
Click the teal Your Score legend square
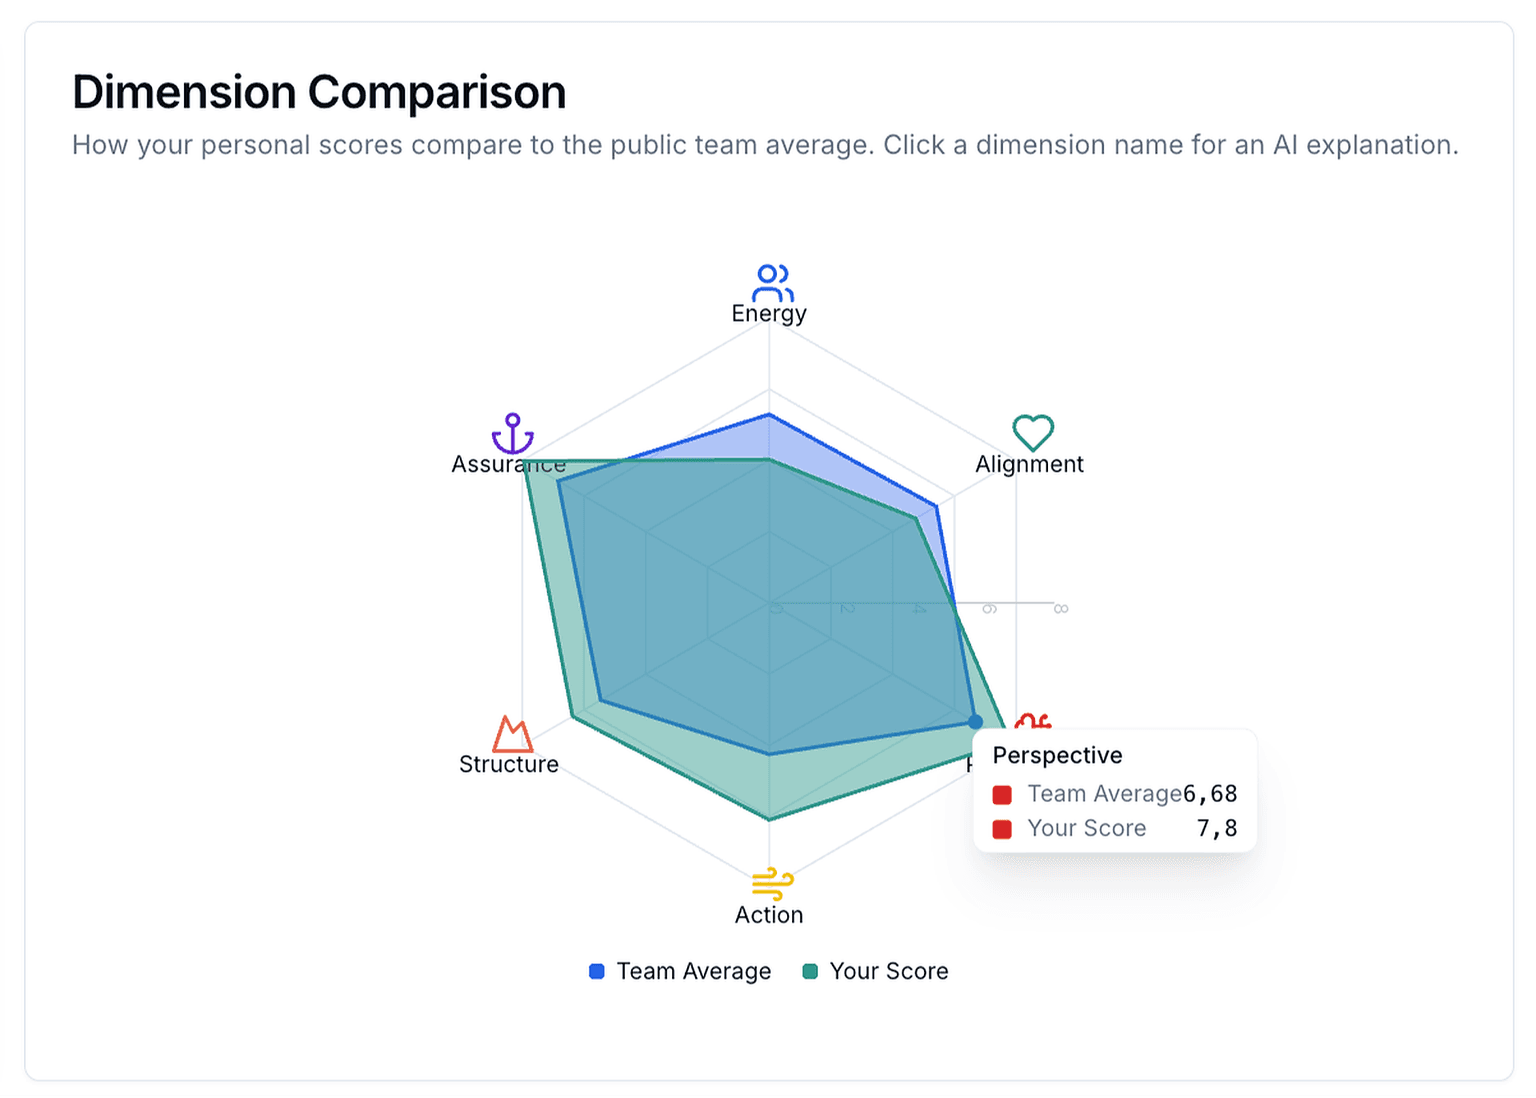pos(810,970)
